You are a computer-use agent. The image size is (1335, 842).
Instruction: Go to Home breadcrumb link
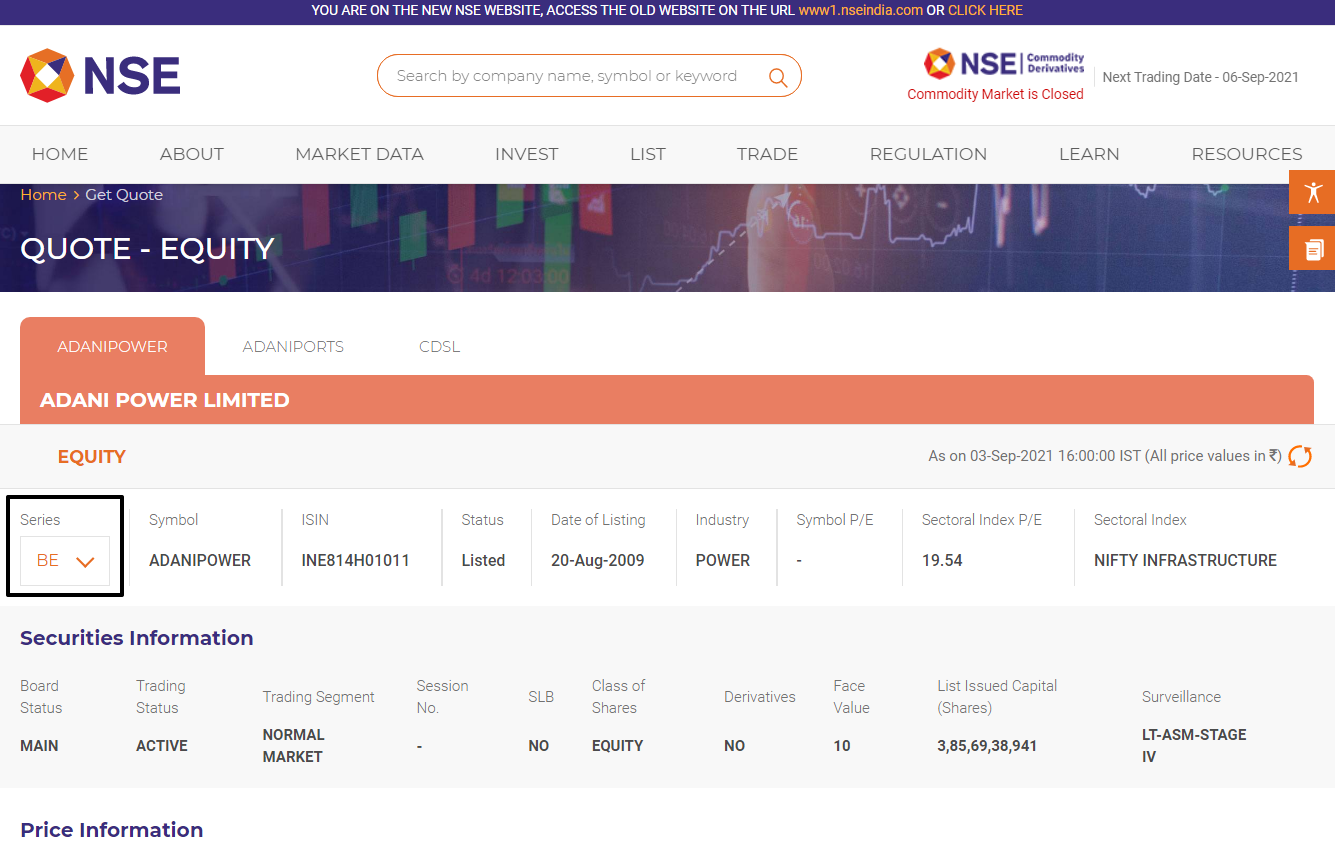pyautogui.click(x=43, y=194)
